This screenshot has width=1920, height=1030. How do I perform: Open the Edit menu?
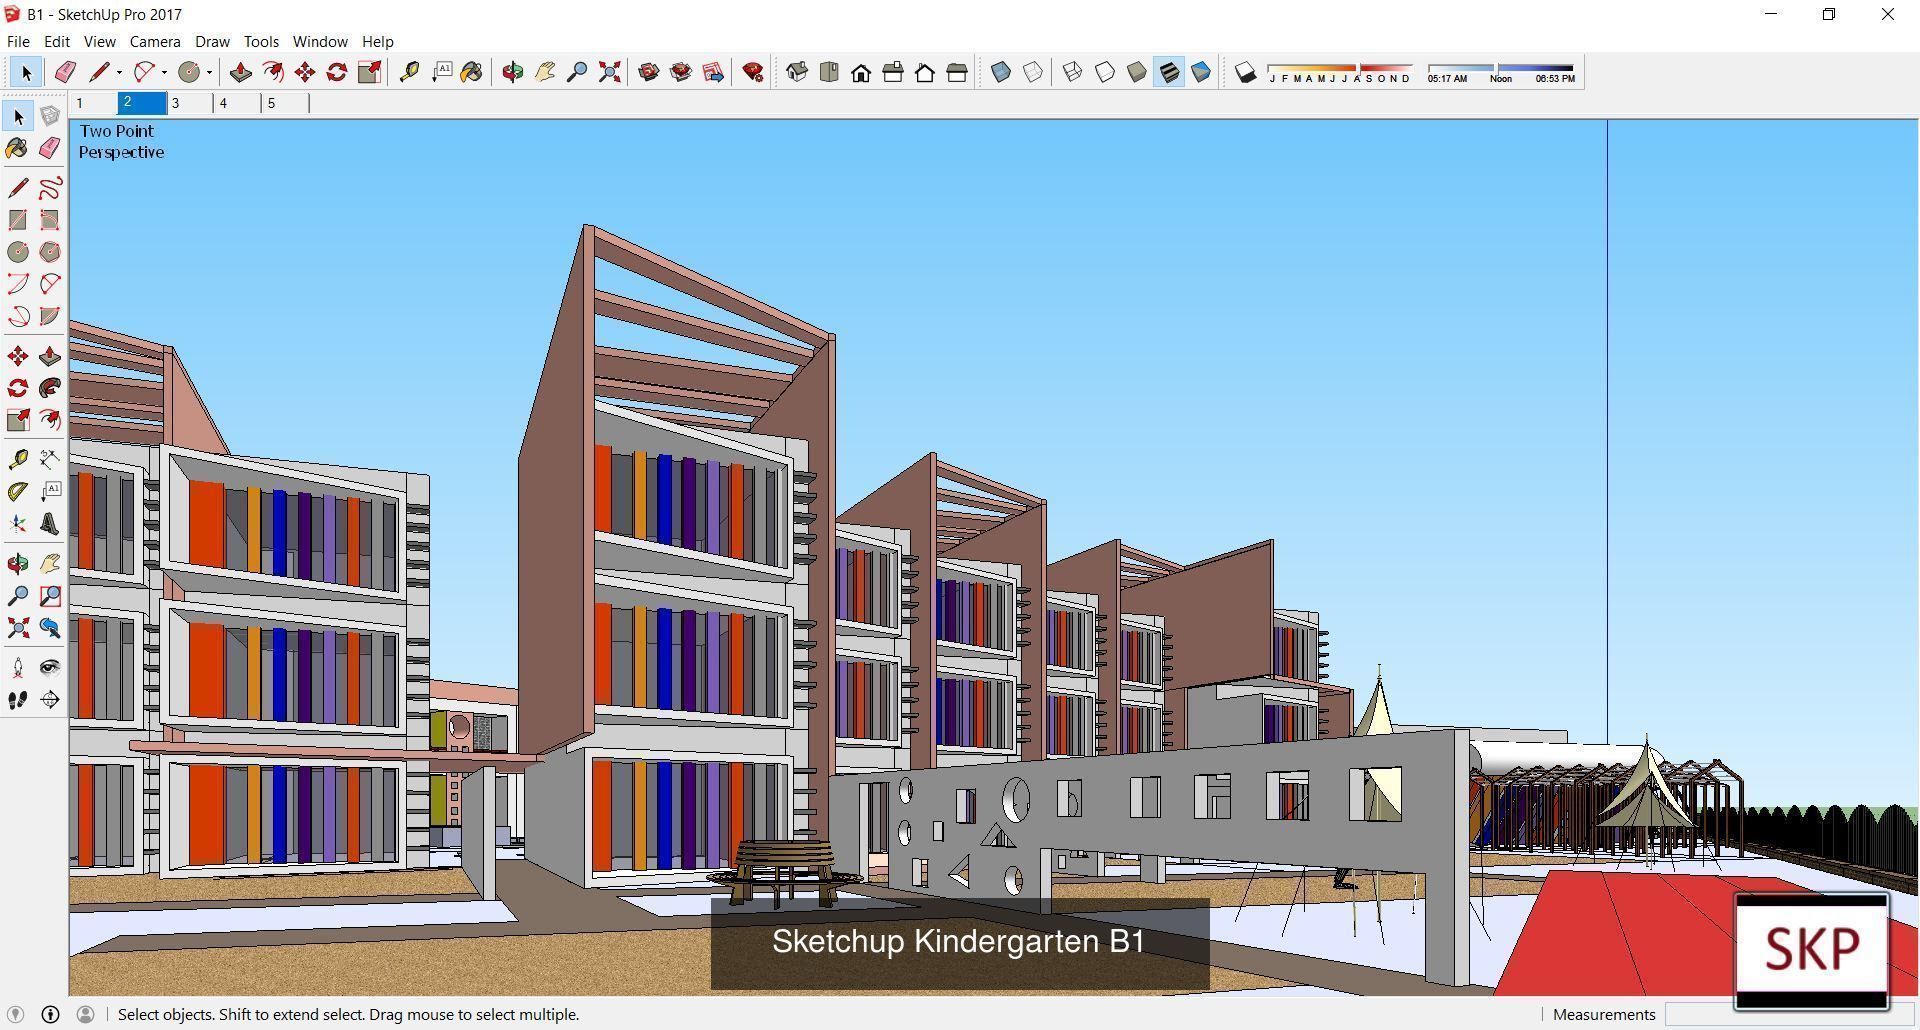(57, 41)
